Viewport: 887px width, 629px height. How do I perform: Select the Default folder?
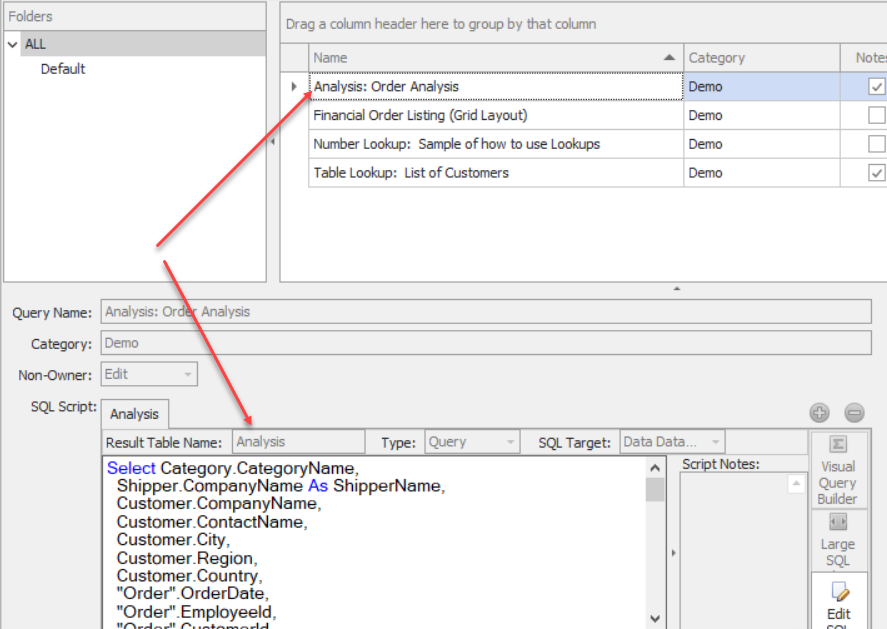[x=63, y=69]
